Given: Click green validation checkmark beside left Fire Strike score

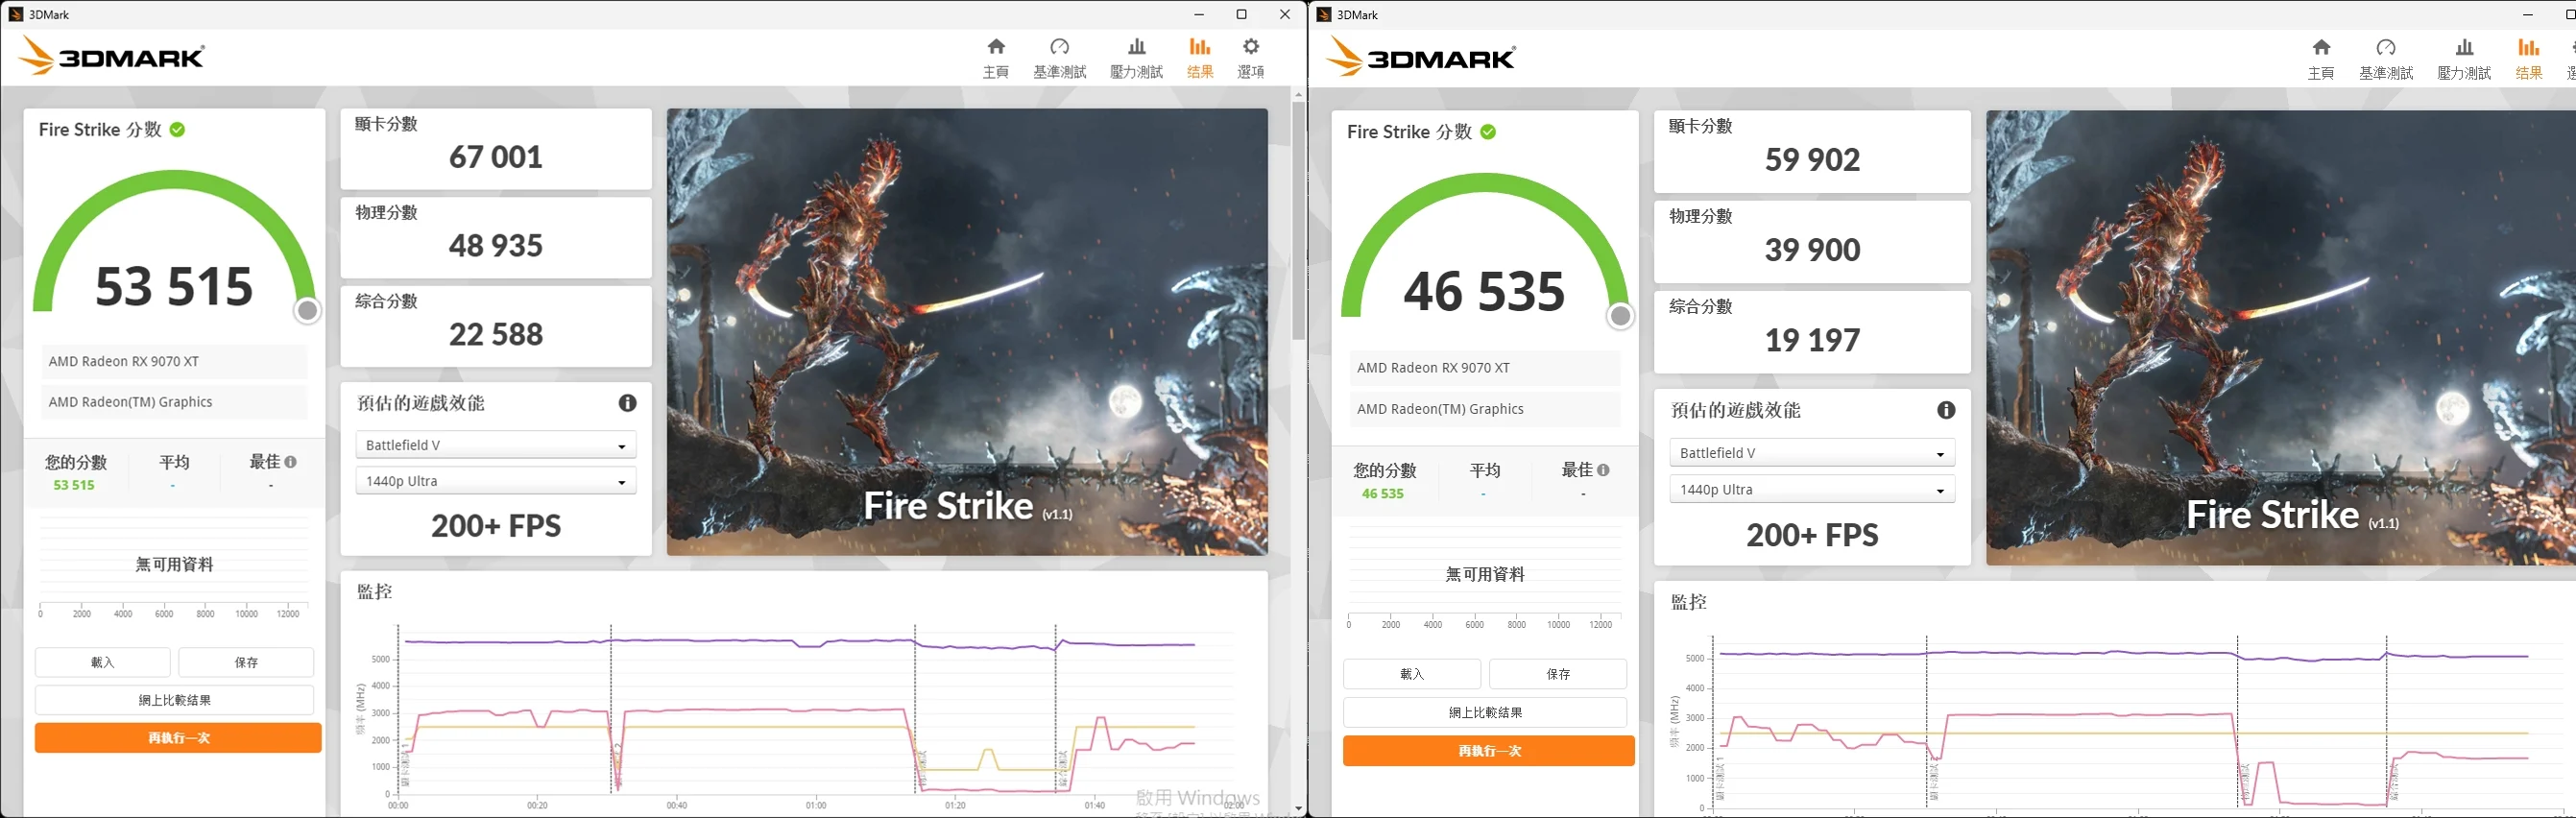Looking at the screenshot, I should [177, 130].
